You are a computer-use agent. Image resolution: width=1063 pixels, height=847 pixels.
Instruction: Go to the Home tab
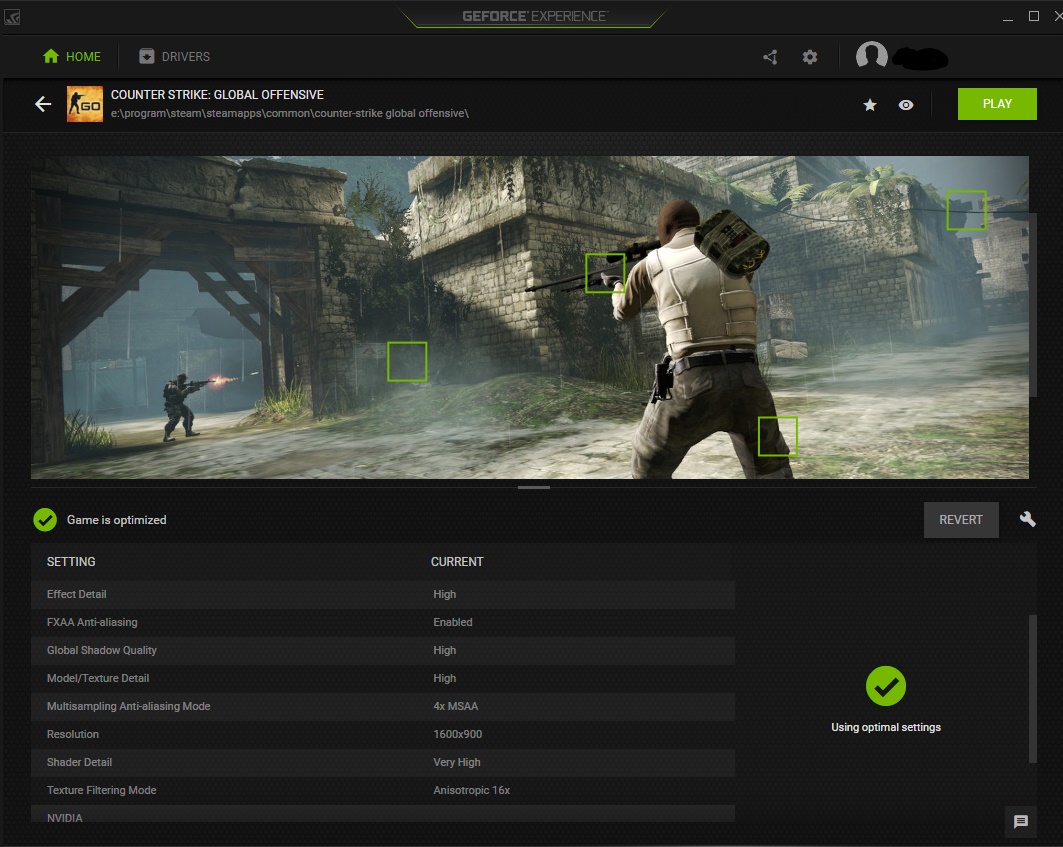pyautogui.click(x=71, y=56)
